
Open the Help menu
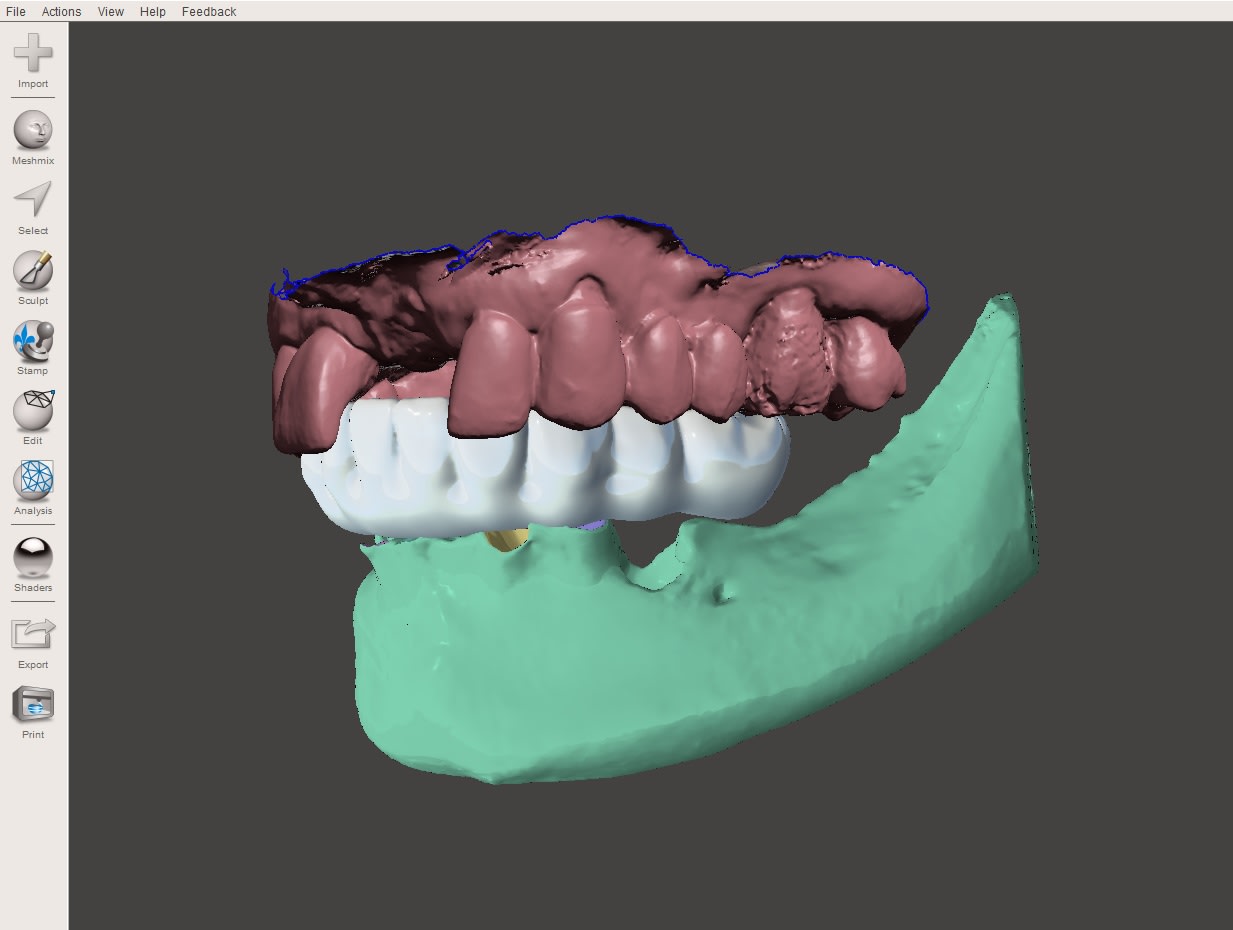(x=153, y=11)
